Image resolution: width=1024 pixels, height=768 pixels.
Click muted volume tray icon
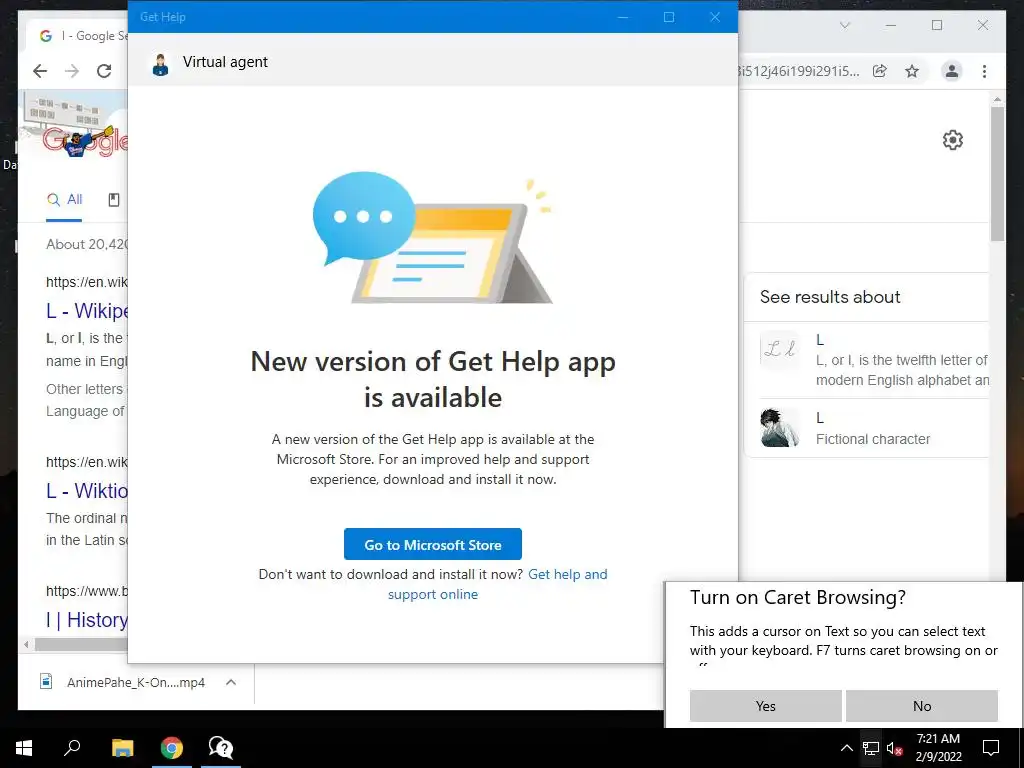(895, 748)
